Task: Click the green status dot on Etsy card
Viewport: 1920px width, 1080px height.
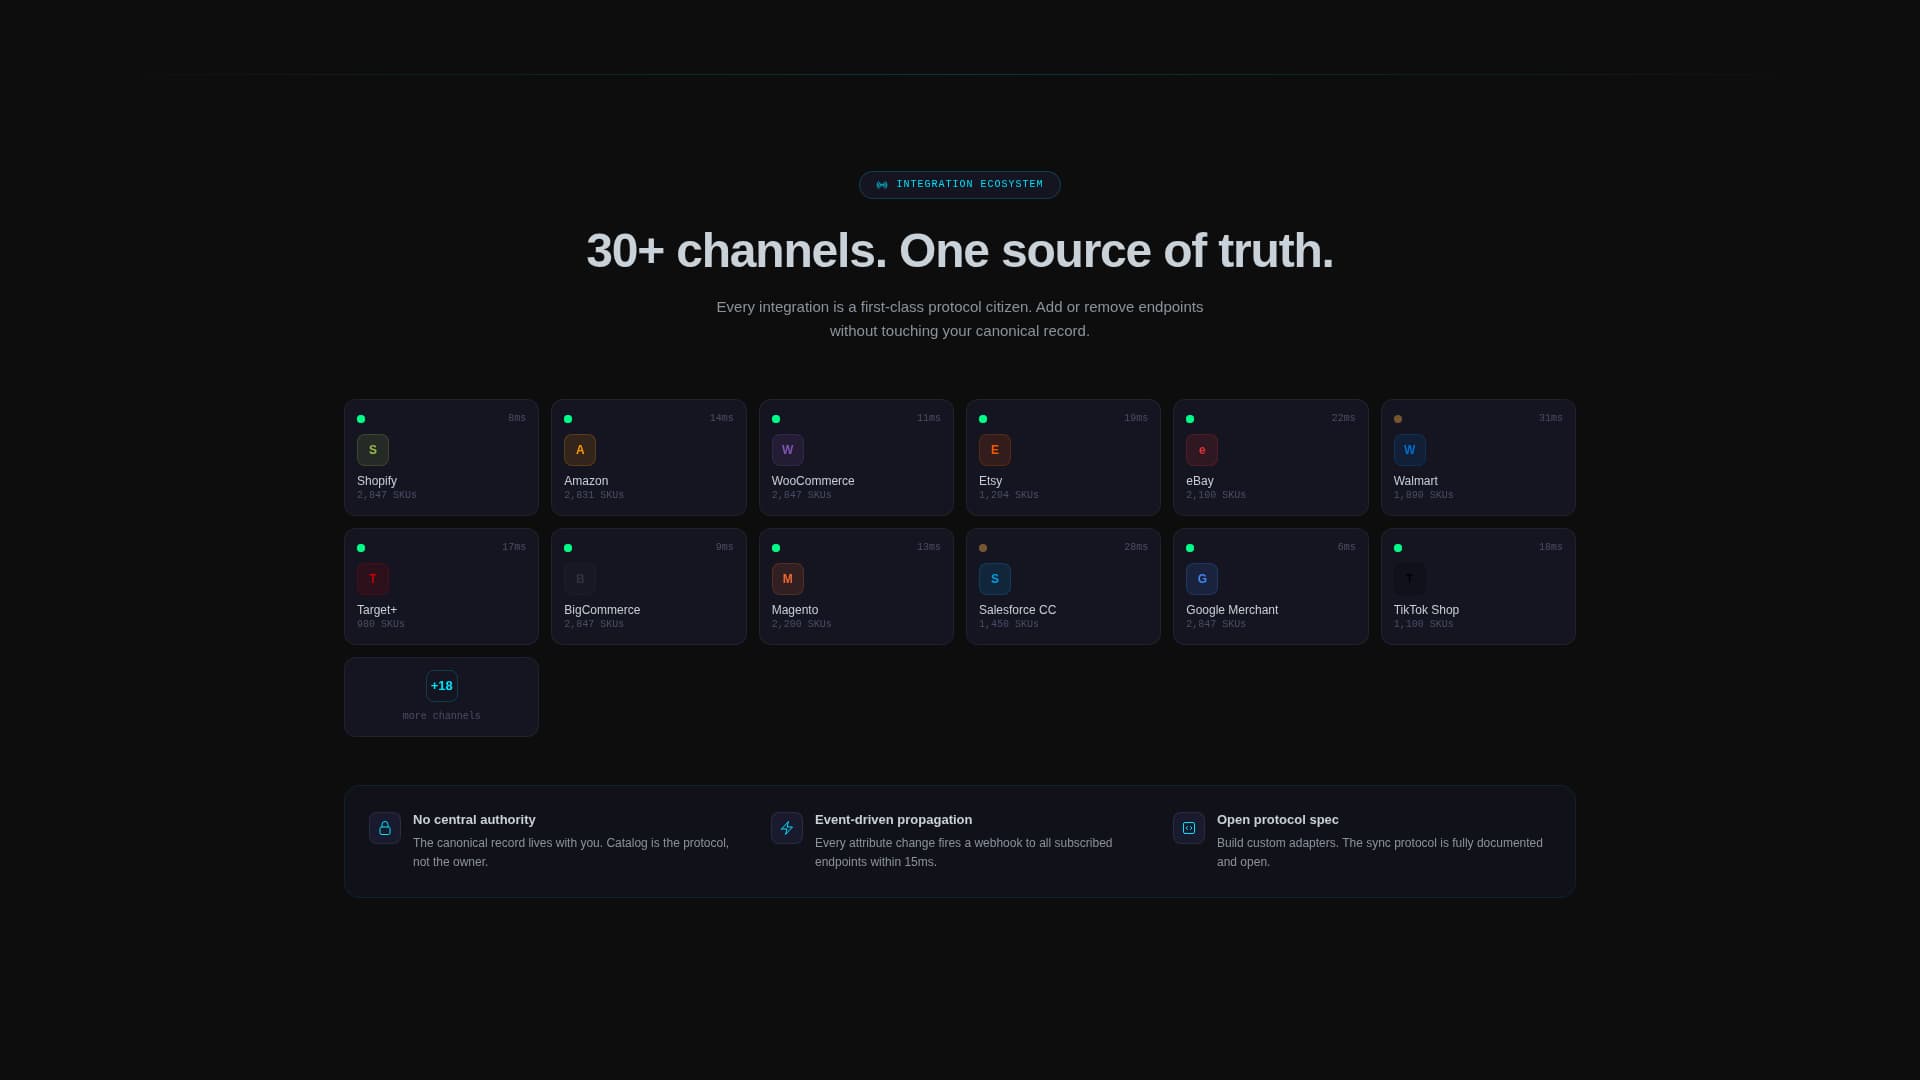Action: 983,419
